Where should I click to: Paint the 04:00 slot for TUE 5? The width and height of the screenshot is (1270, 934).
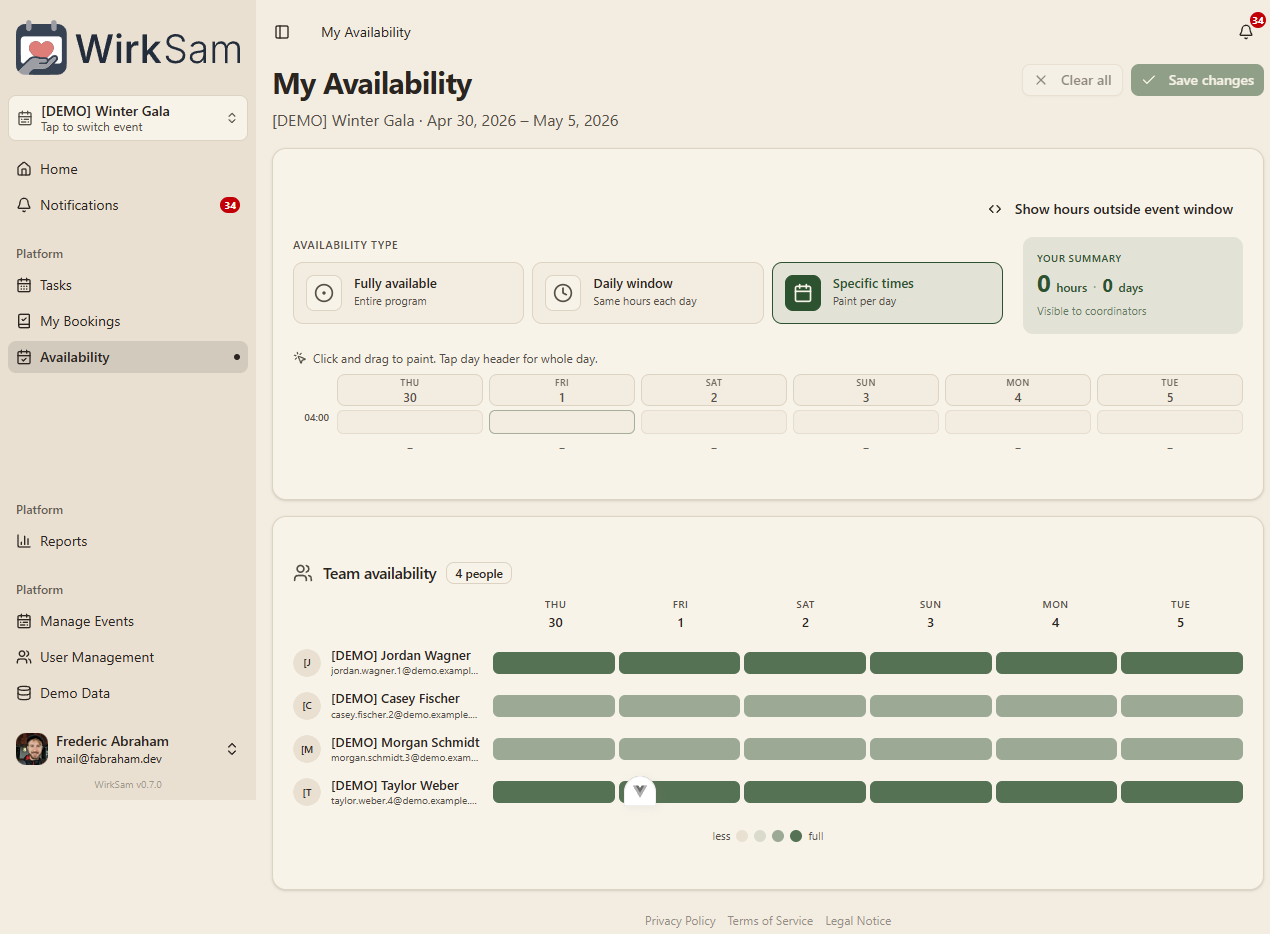[1170, 422]
